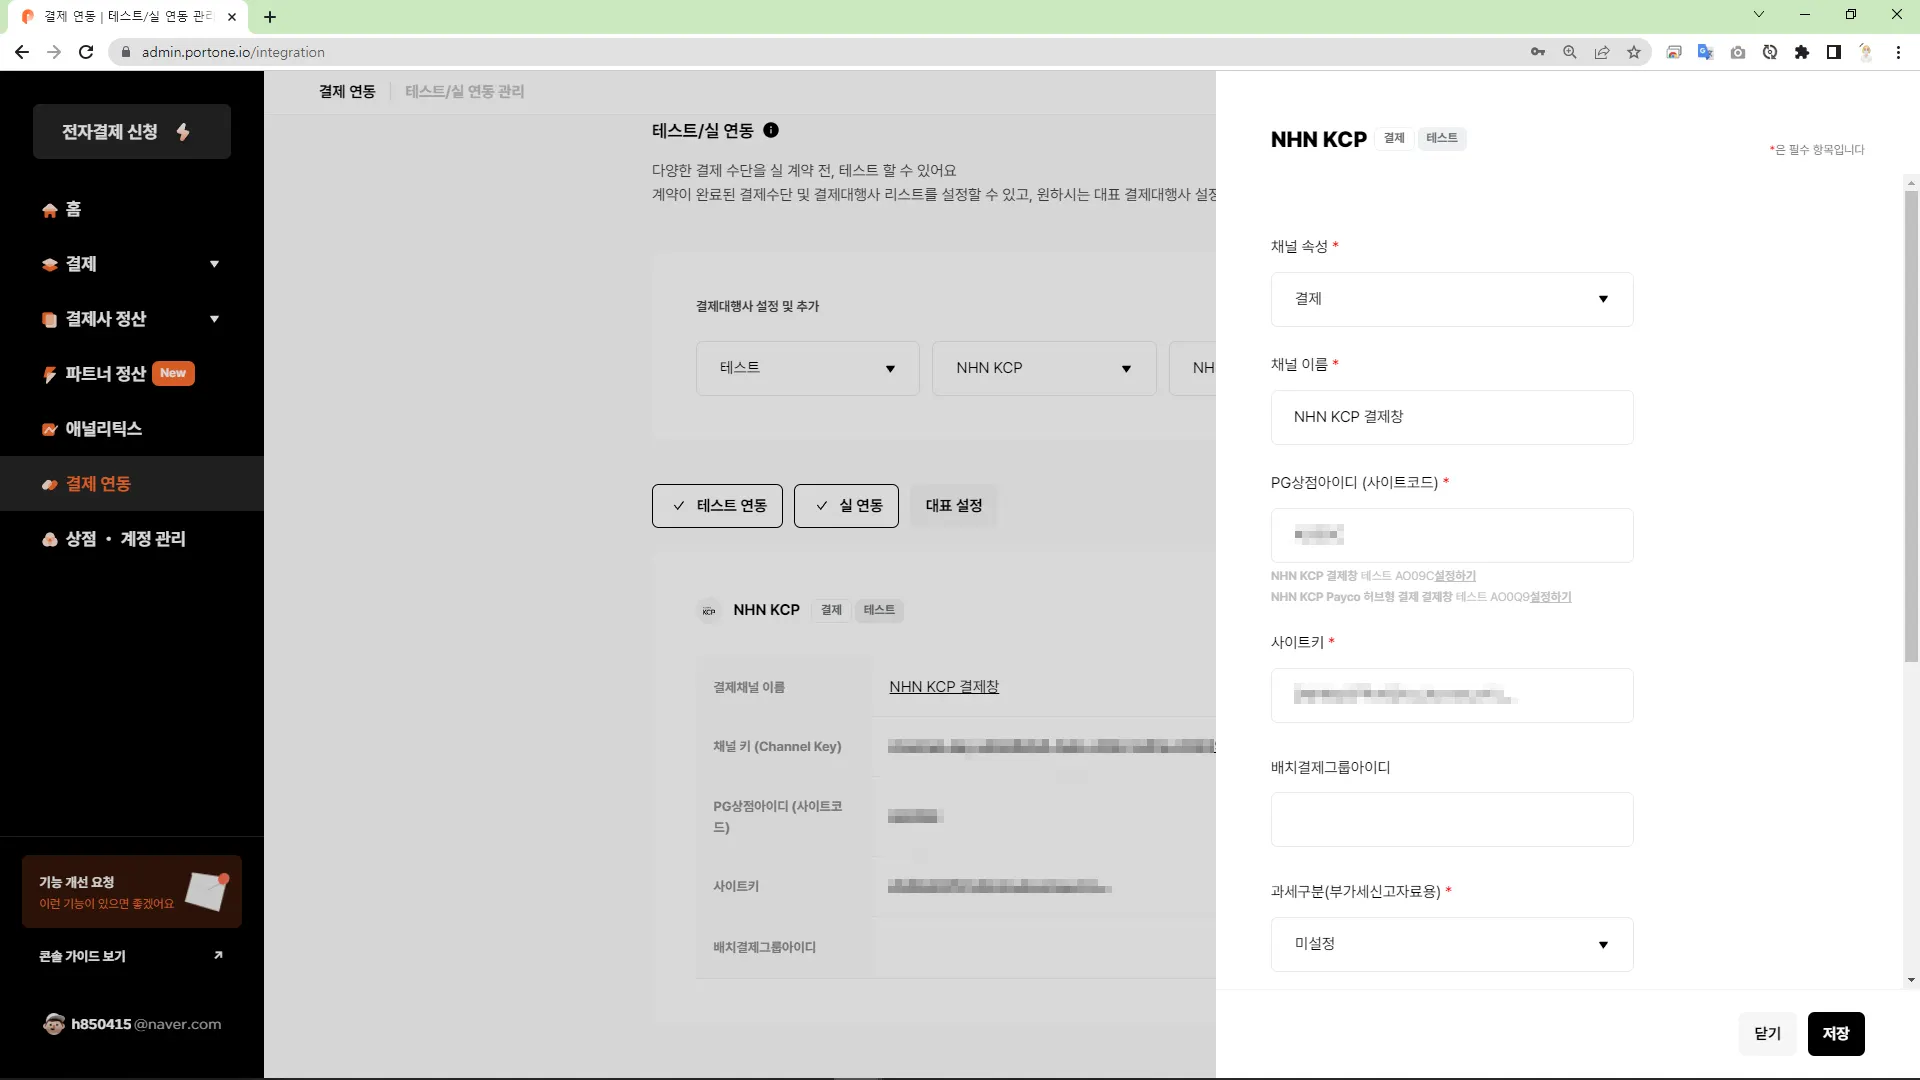Open 파트너 정산 menu item
Image resolution: width=1920 pixels, height=1080 pixels.
tap(105, 374)
